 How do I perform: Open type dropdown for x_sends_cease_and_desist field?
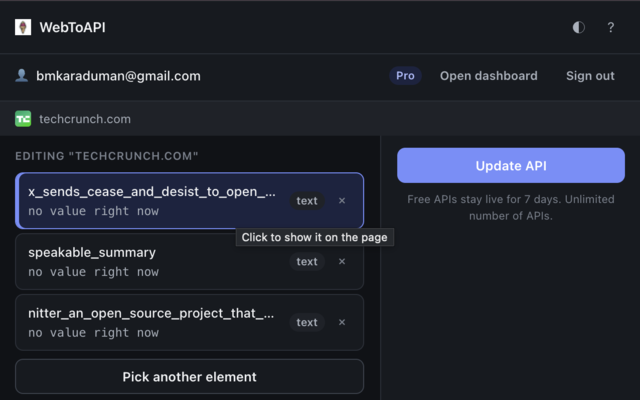point(307,201)
